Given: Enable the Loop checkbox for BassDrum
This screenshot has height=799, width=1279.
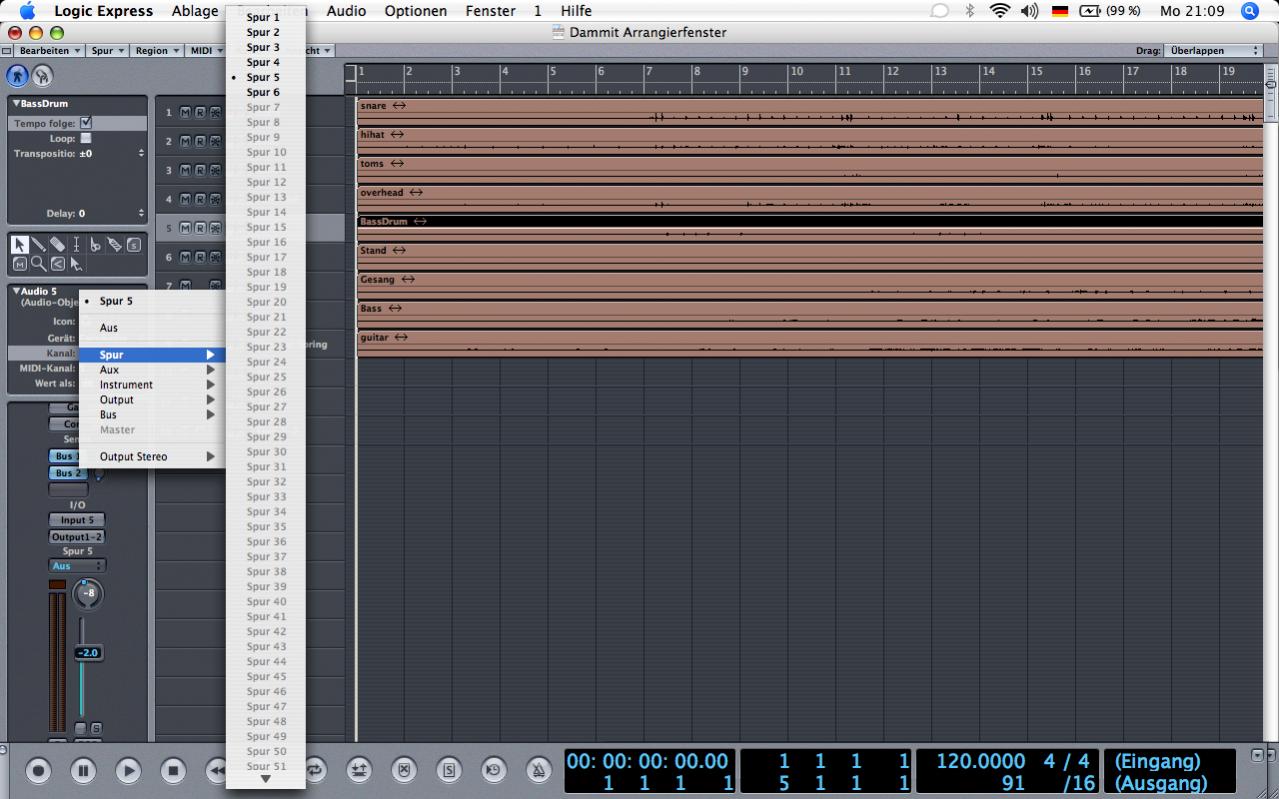Looking at the screenshot, I should 86,138.
